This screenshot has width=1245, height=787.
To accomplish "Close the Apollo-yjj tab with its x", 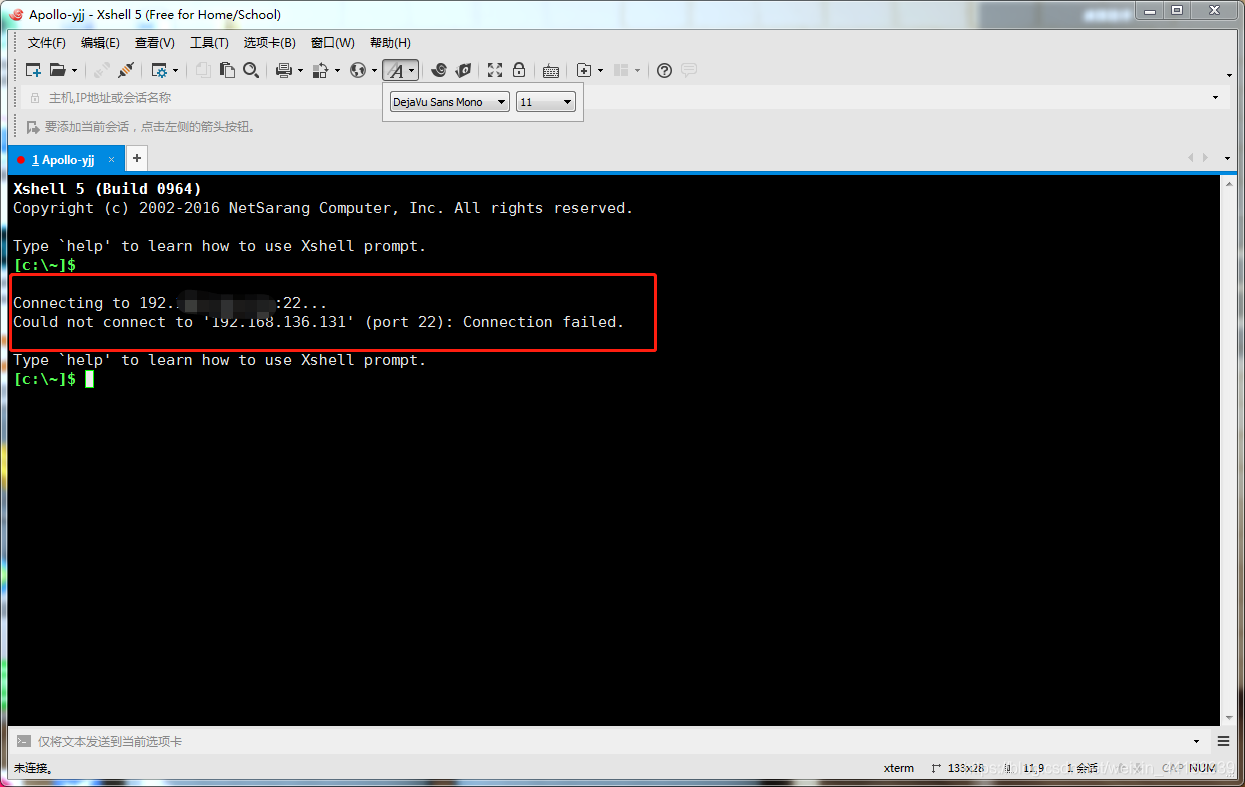I will [112, 160].
